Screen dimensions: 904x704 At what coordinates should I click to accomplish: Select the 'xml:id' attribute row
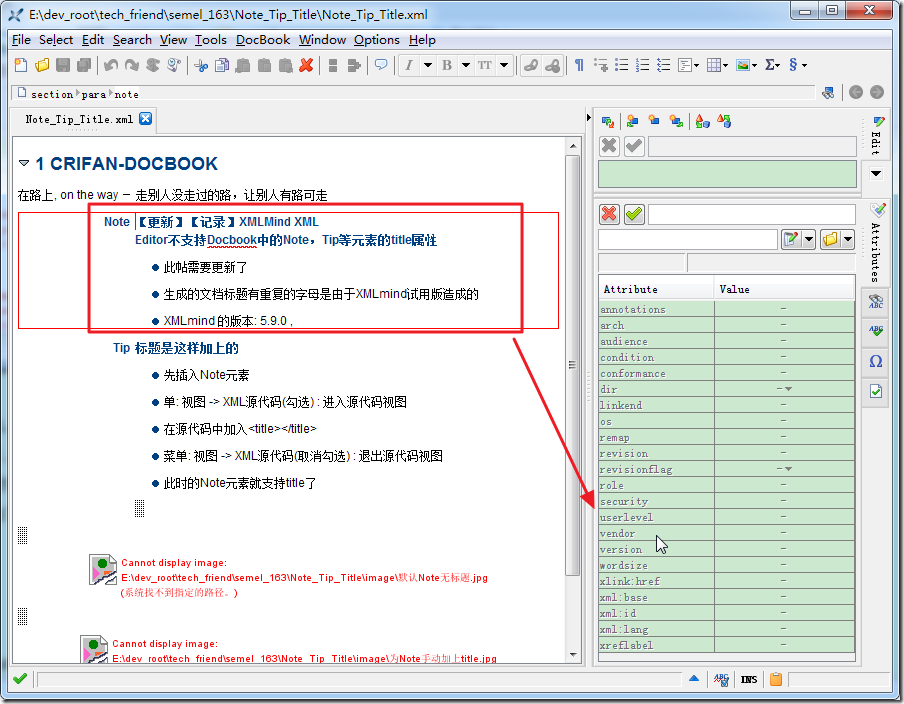click(x=726, y=613)
